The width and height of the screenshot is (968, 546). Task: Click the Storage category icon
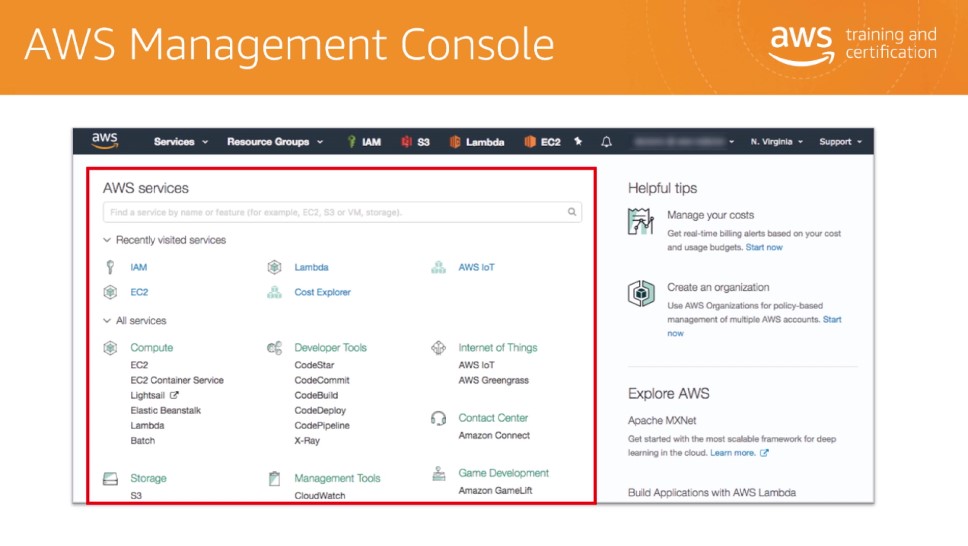[x=110, y=478]
